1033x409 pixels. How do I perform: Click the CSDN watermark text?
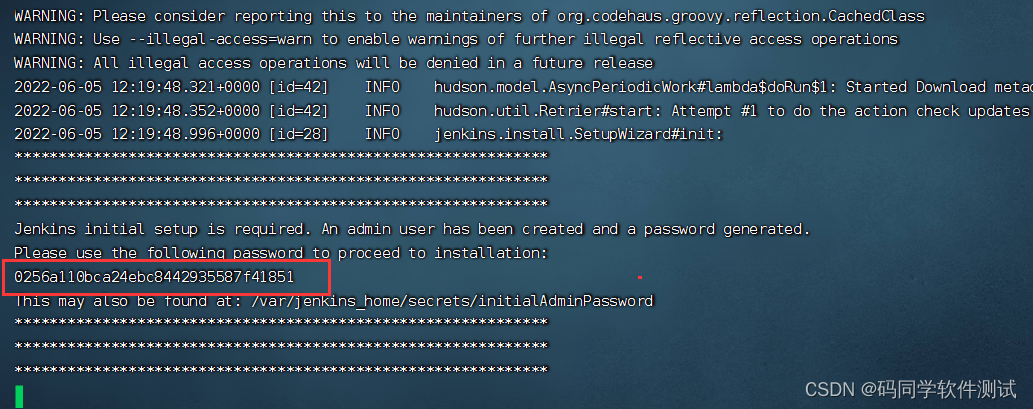[911, 389]
